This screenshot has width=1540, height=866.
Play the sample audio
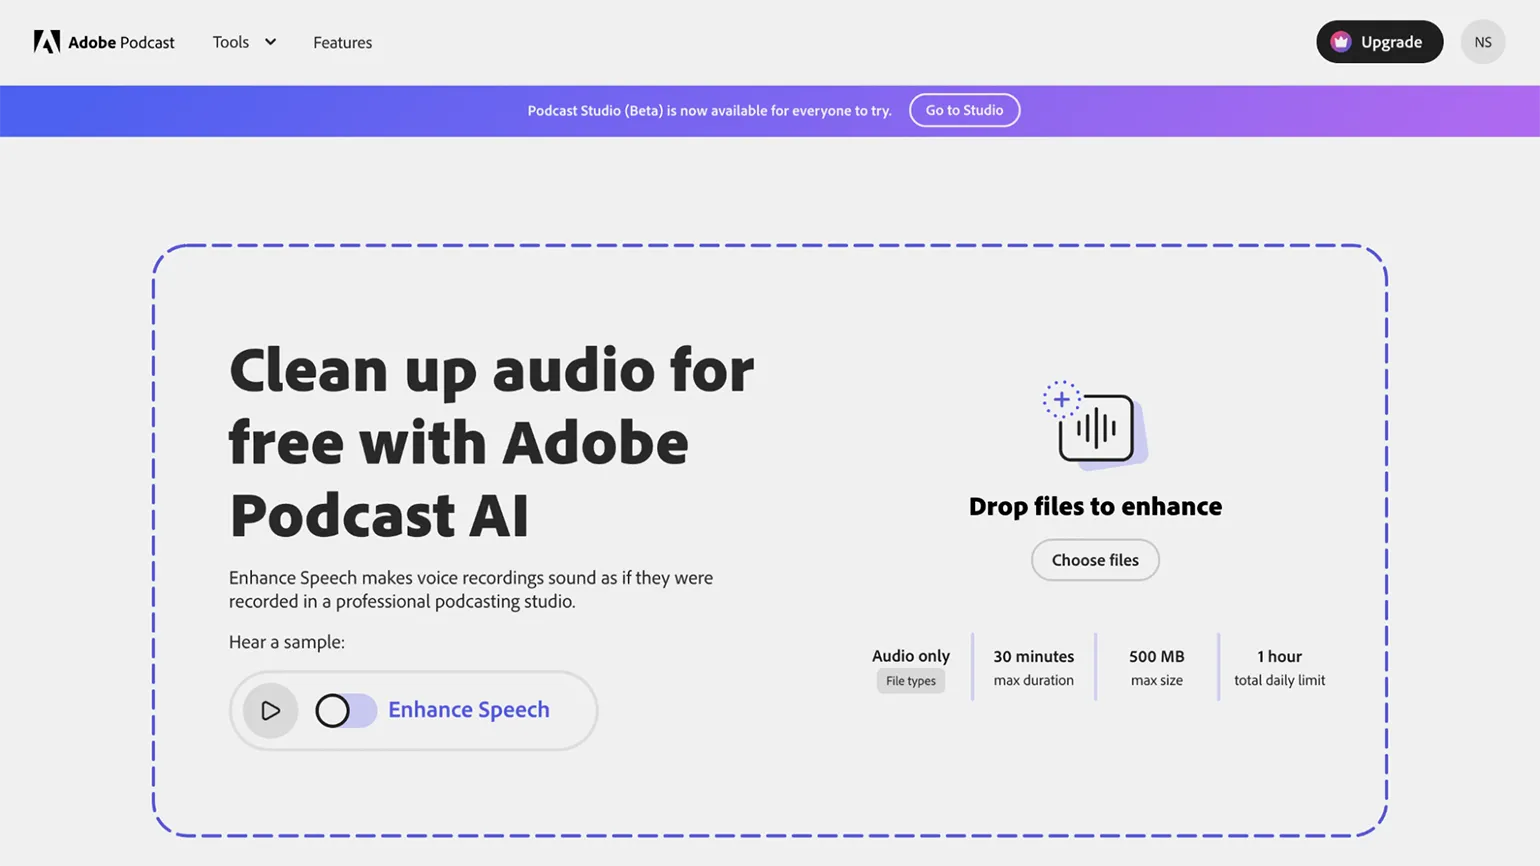coord(270,710)
